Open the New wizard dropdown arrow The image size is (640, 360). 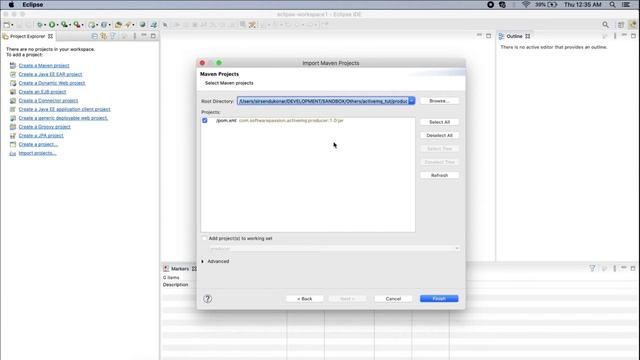point(12,25)
